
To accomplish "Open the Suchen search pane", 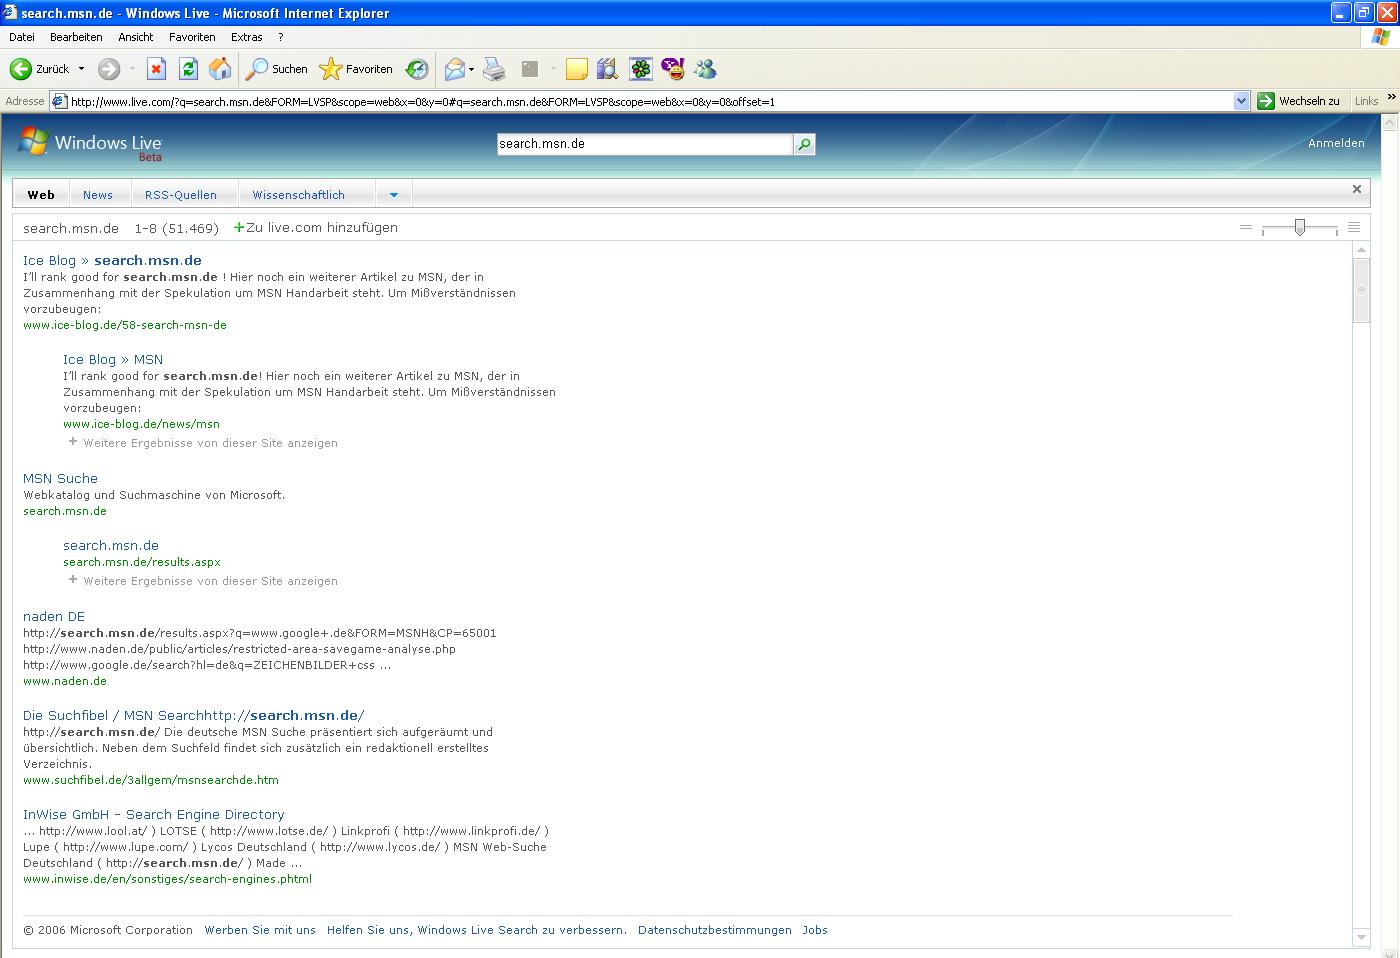I will click(278, 69).
